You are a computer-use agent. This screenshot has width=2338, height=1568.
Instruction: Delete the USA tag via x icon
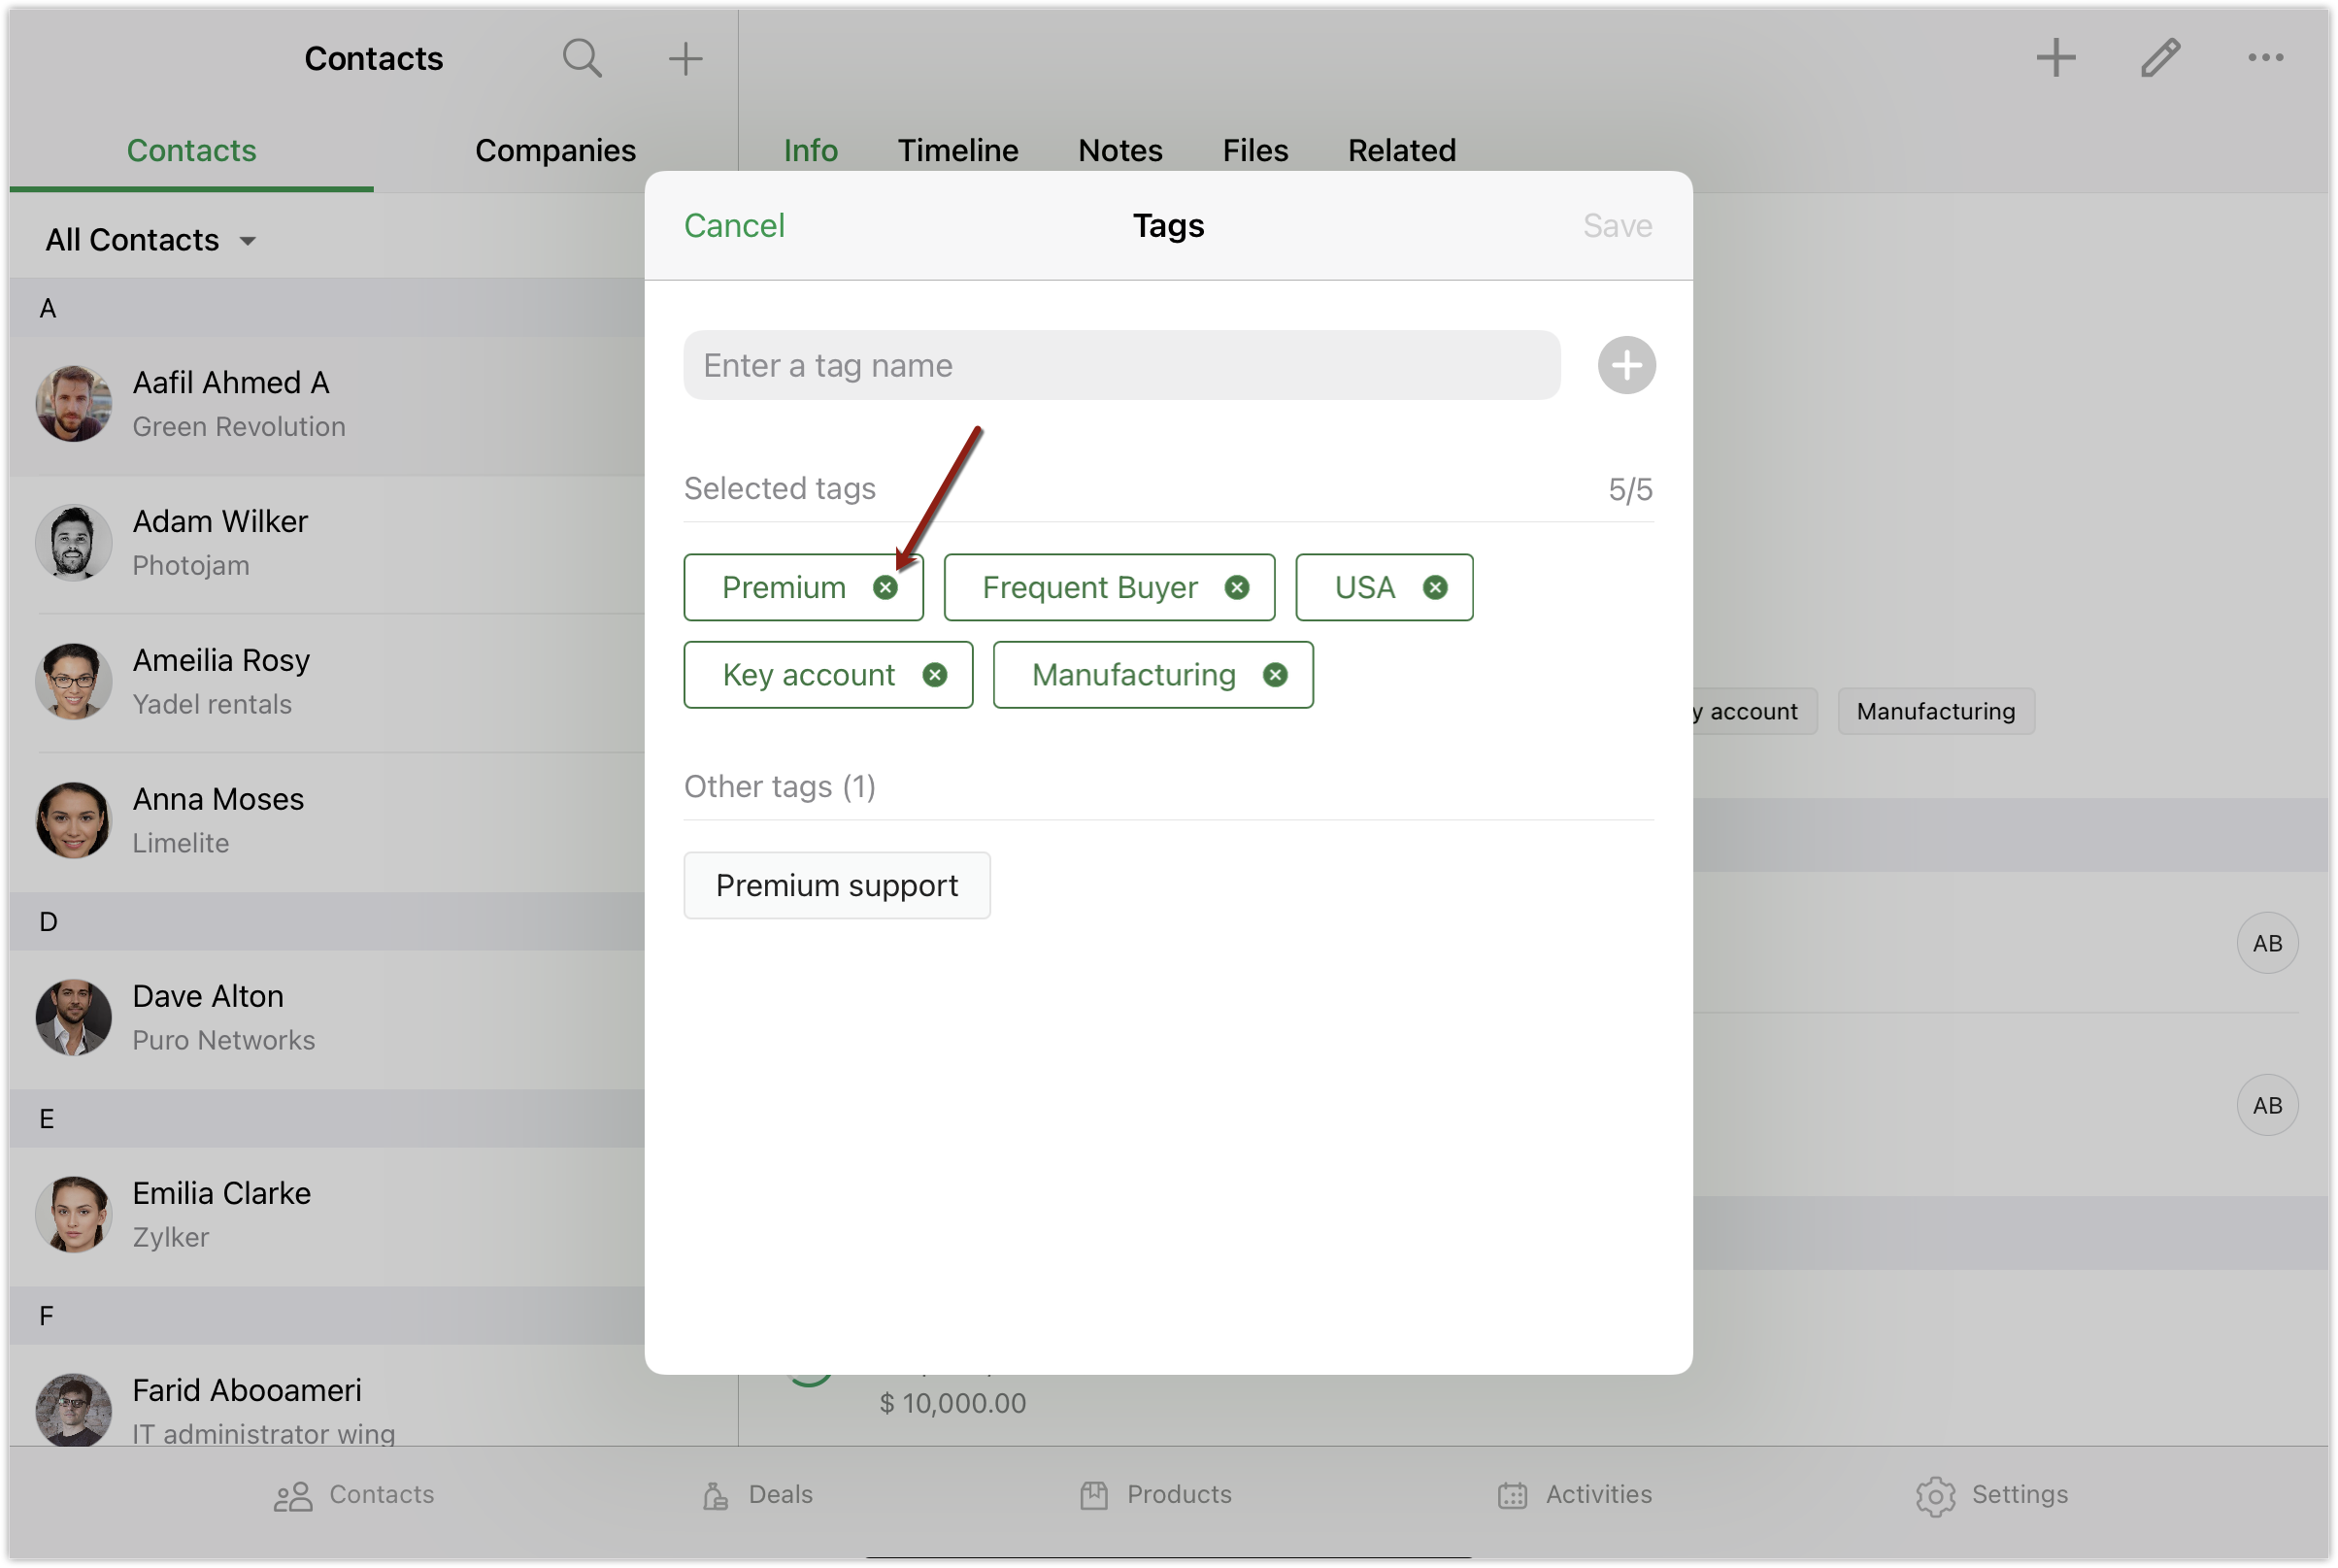pyautogui.click(x=1435, y=588)
